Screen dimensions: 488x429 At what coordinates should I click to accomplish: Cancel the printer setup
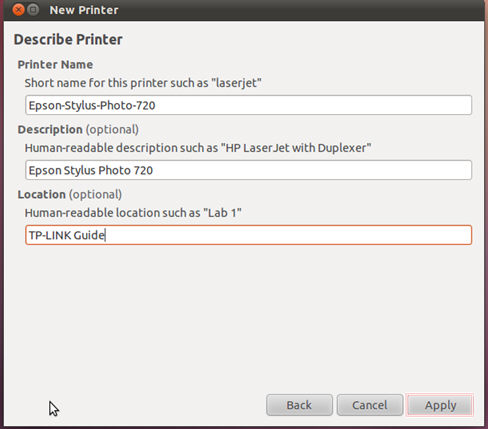coord(370,405)
